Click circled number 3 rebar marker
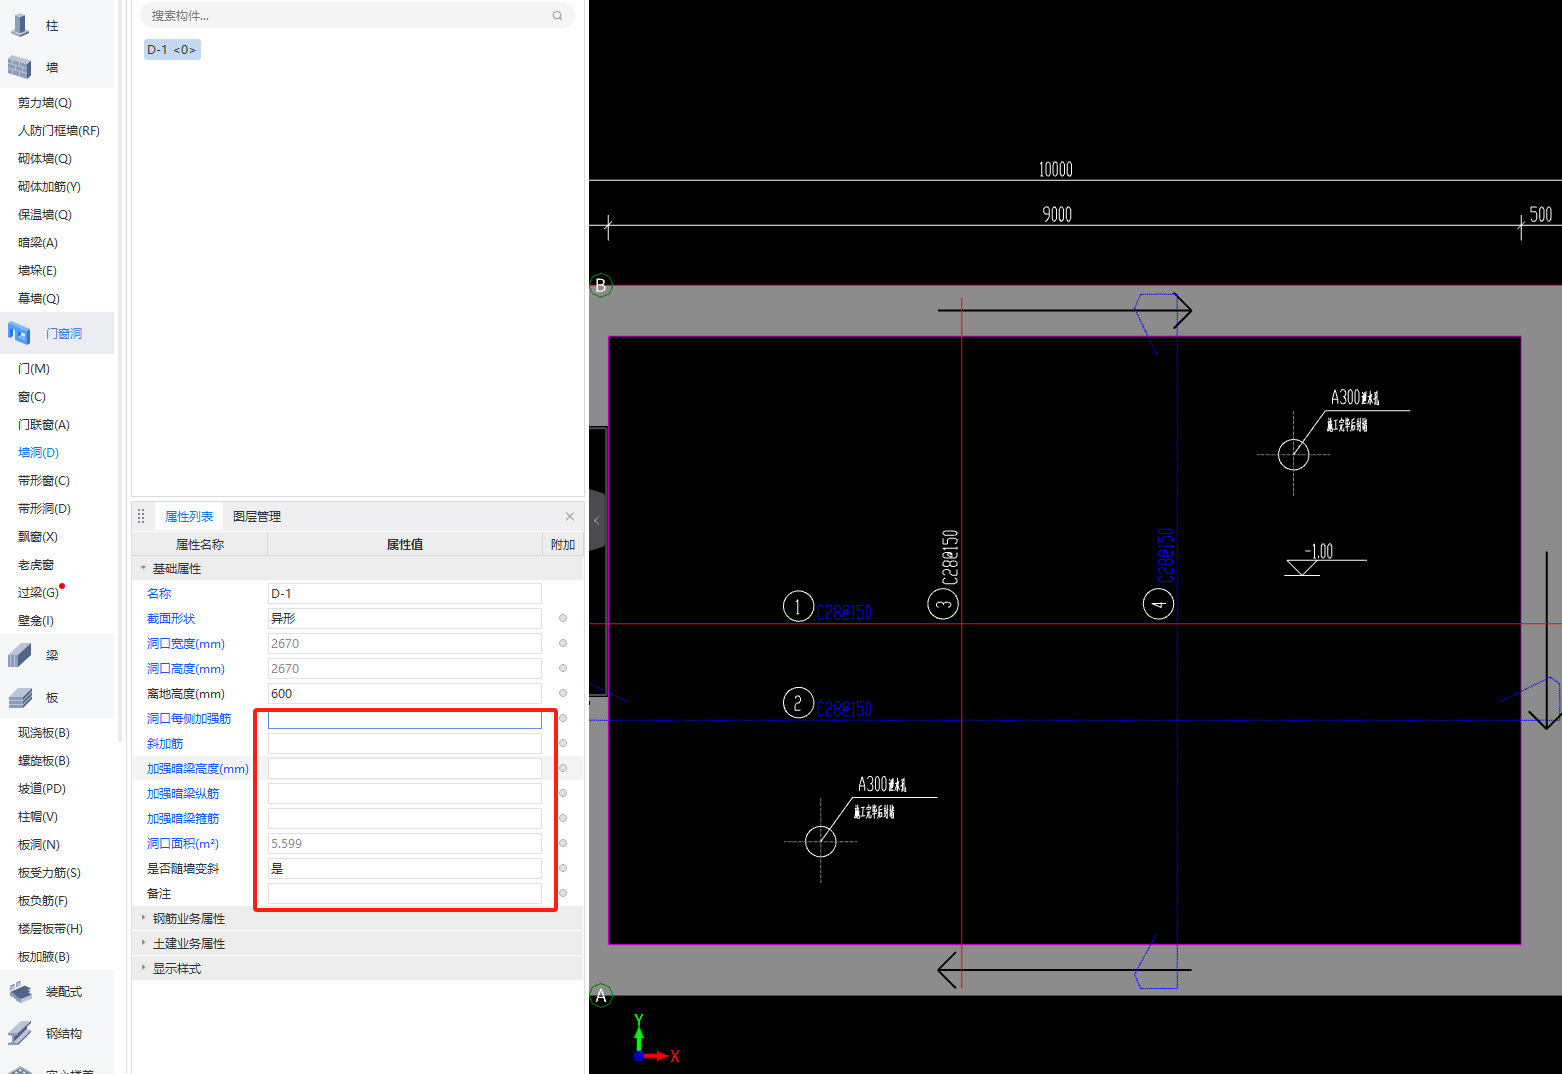Viewport: 1562px width, 1074px height. (943, 604)
